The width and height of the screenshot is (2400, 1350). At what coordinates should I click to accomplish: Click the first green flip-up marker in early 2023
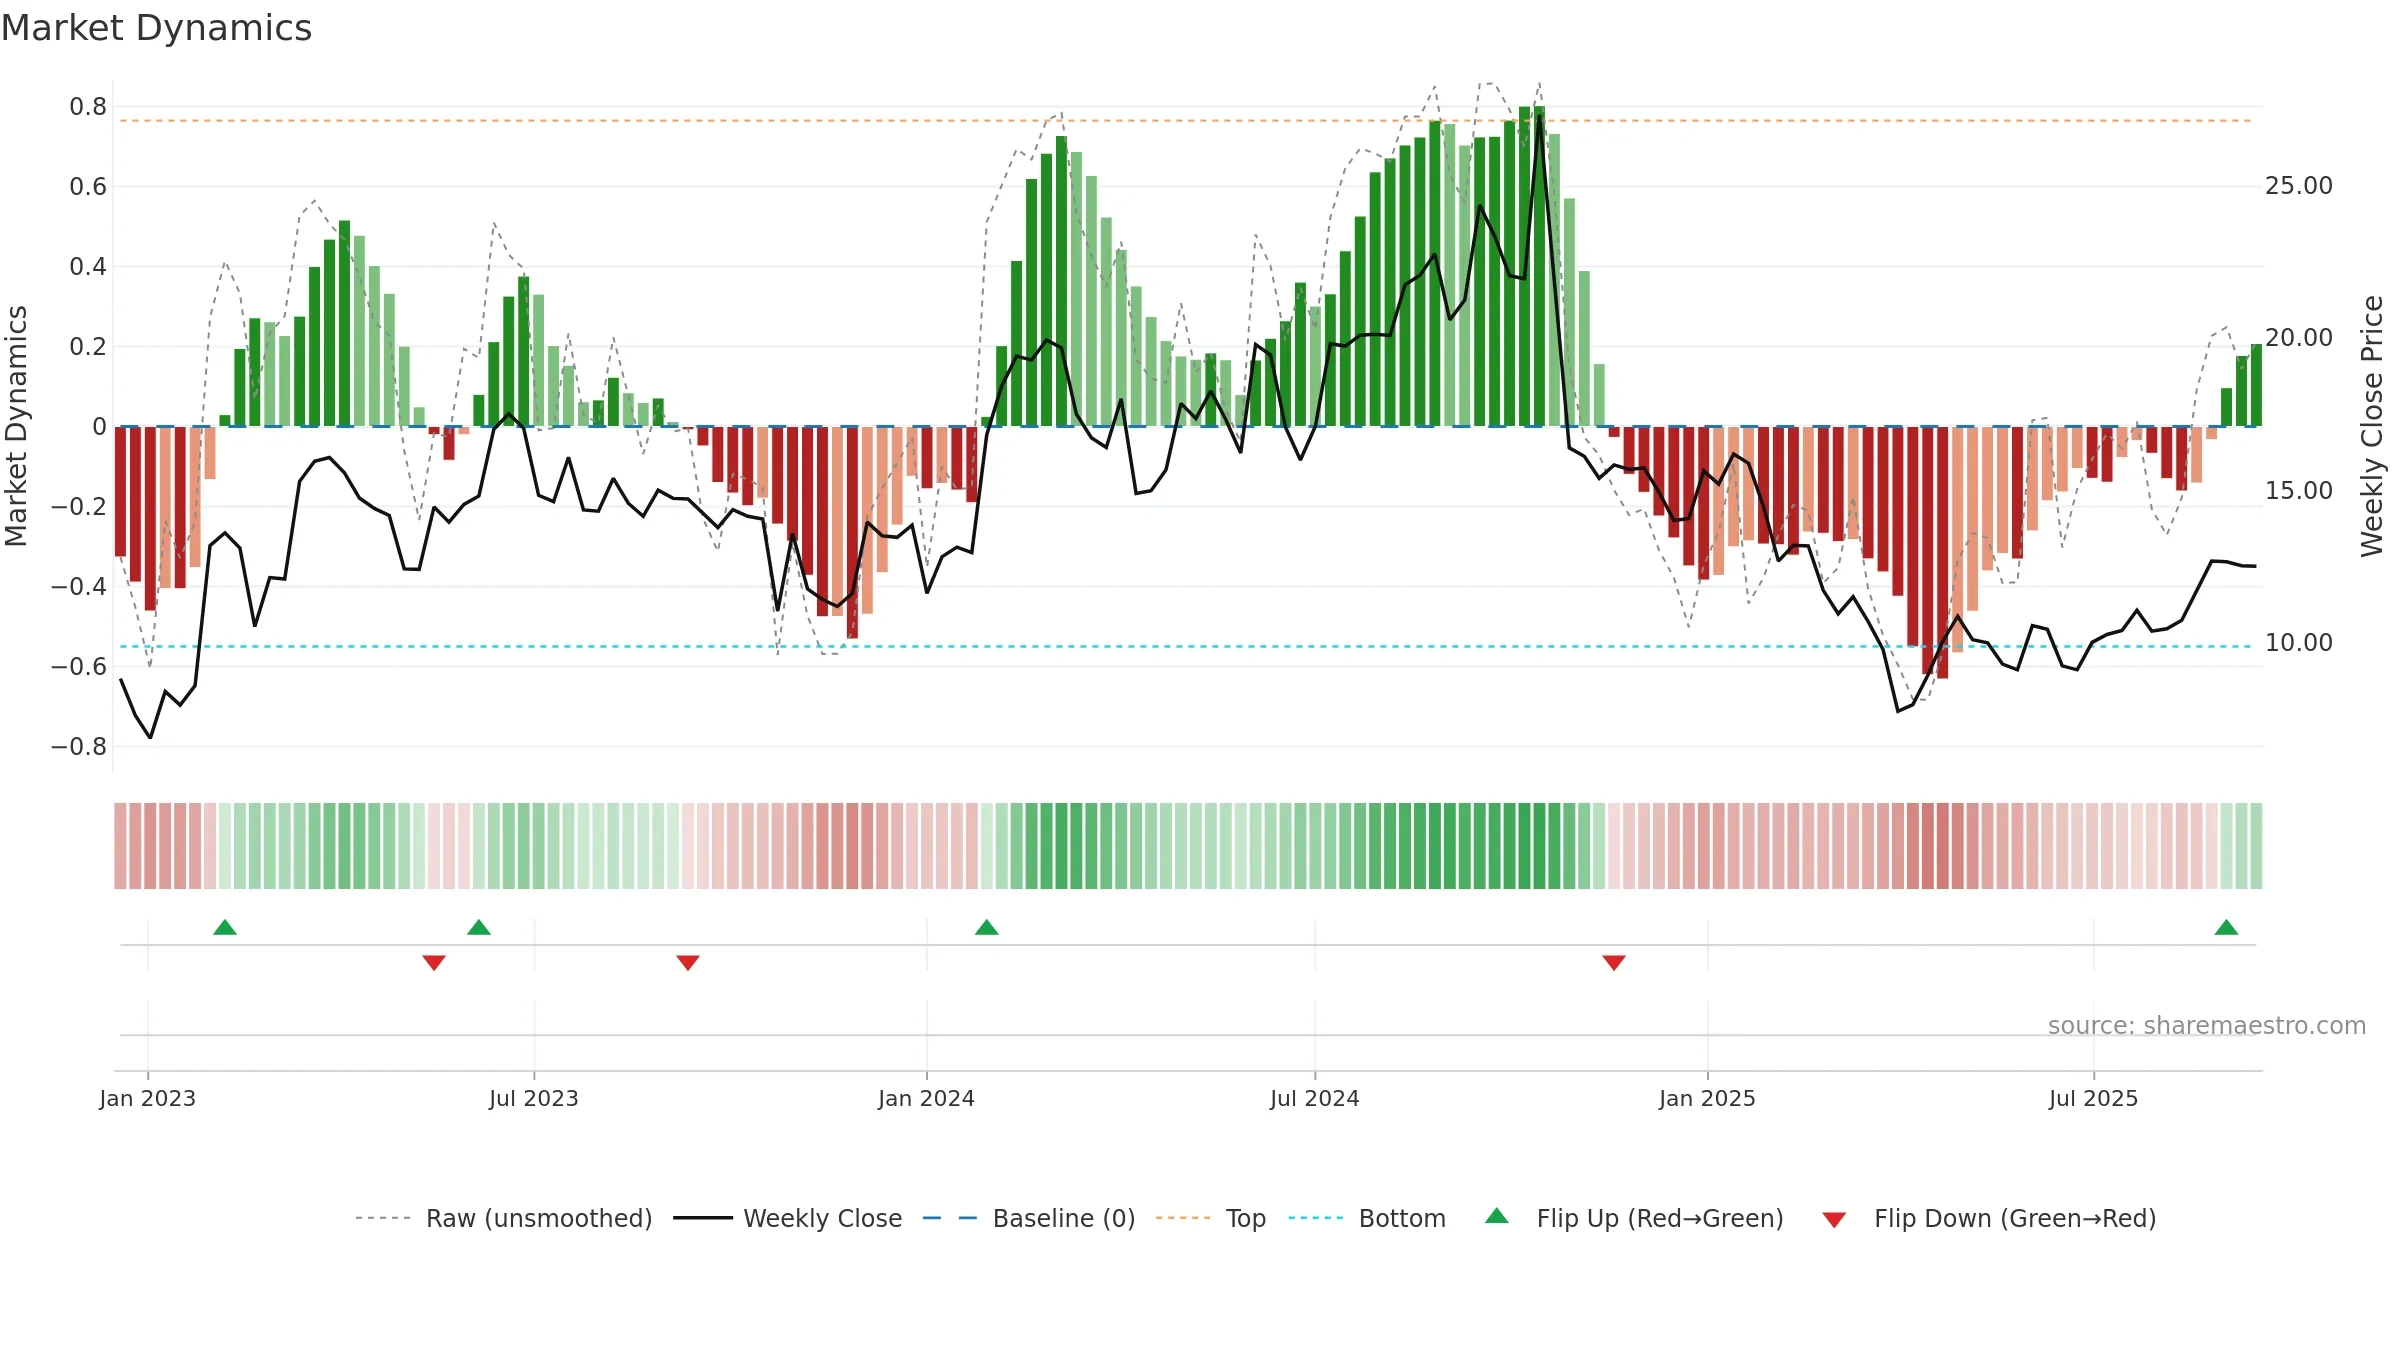(x=225, y=927)
